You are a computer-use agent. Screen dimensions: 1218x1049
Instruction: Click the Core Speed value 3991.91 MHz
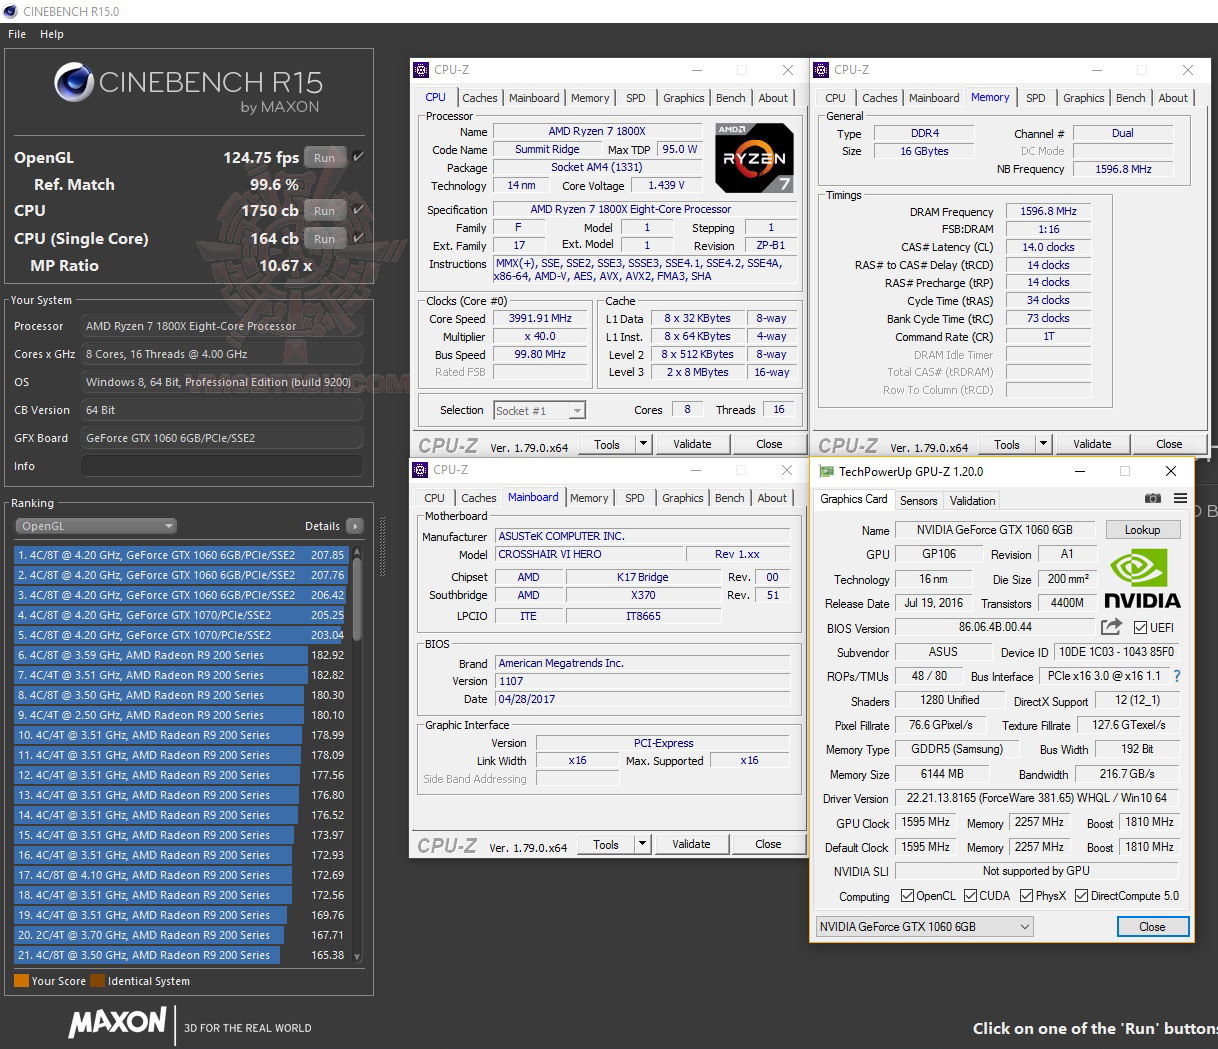pyautogui.click(x=540, y=318)
